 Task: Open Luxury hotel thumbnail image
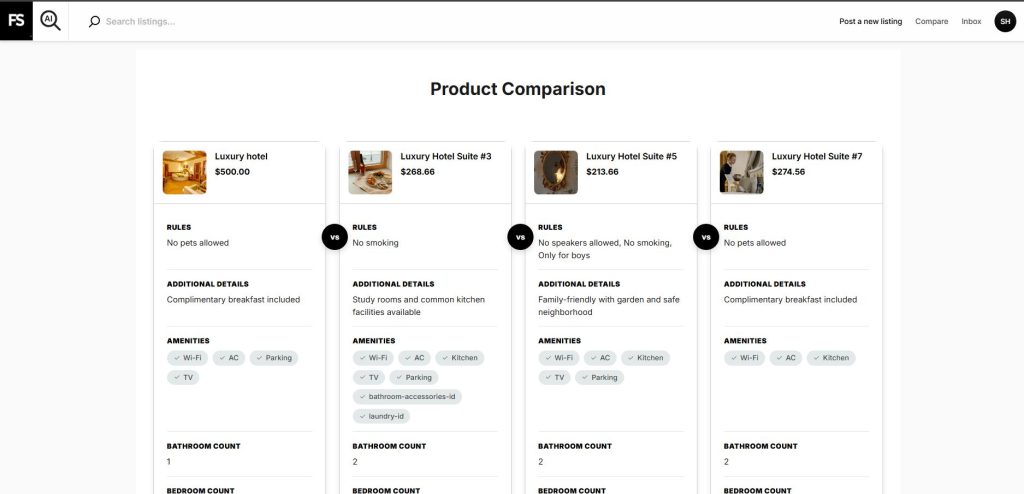tap(184, 172)
